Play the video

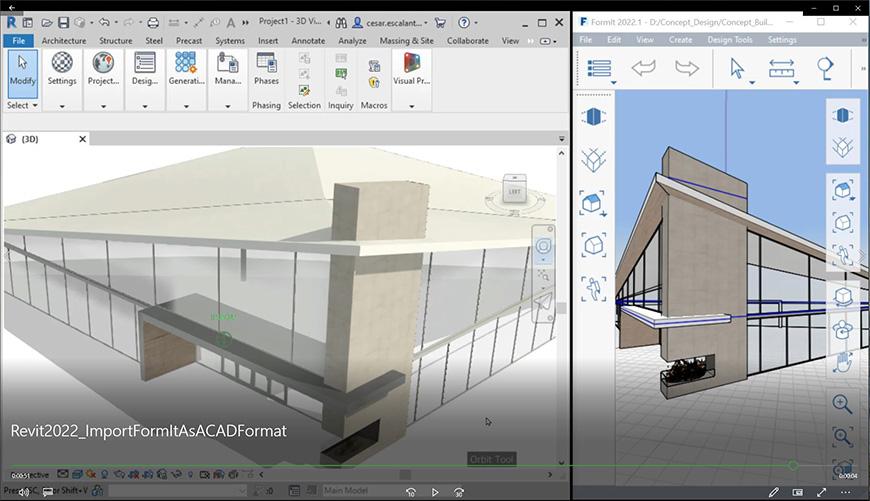(x=434, y=492)
